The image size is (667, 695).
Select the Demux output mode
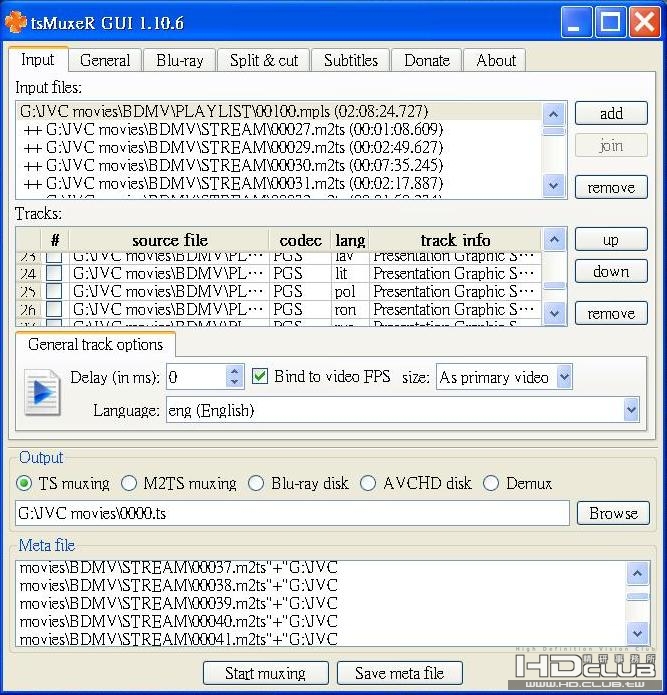pyautogui.click(x=491, y=483)
